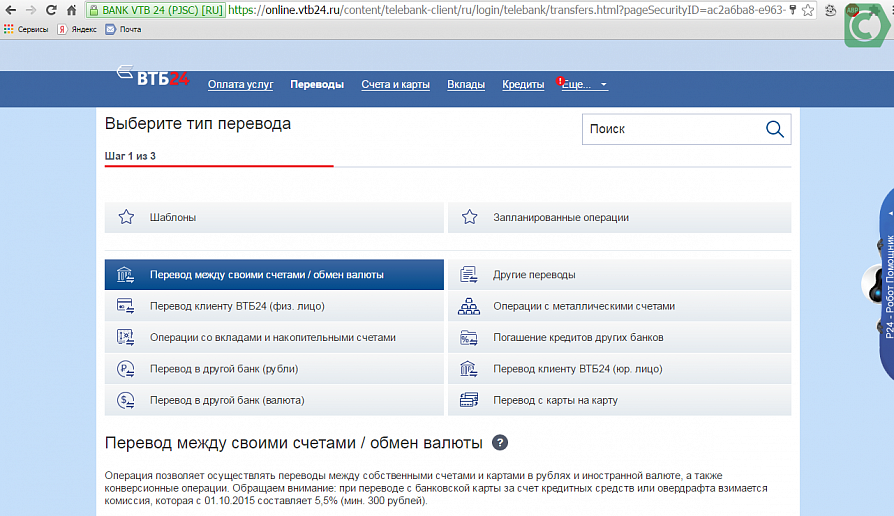Click the star icon beside Запланированные операции
This screenshot has height=516, width=894.
pos(469,217)
